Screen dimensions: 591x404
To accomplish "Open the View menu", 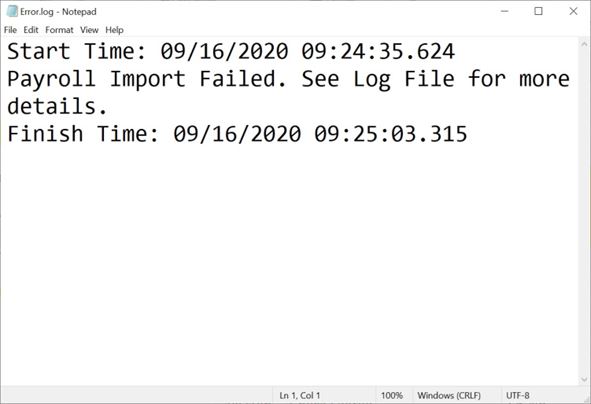I will [89, 30].
